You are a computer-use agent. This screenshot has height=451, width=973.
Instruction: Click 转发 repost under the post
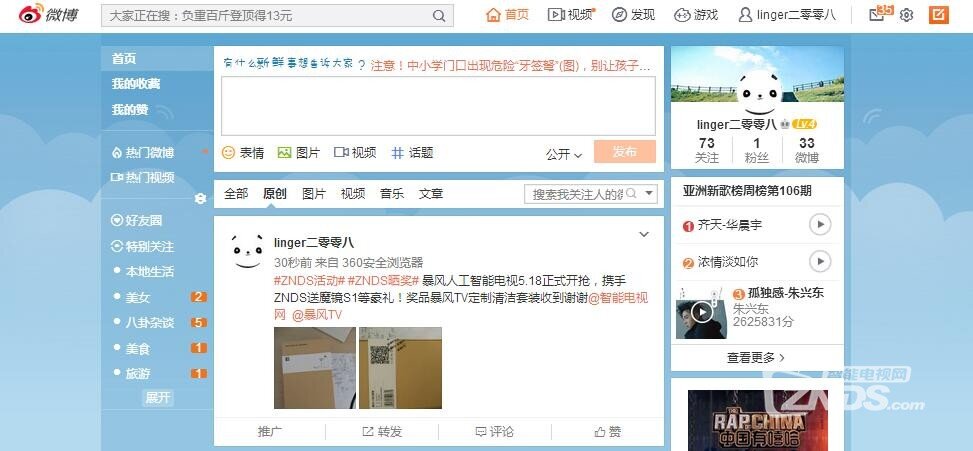tap(382, 432)
